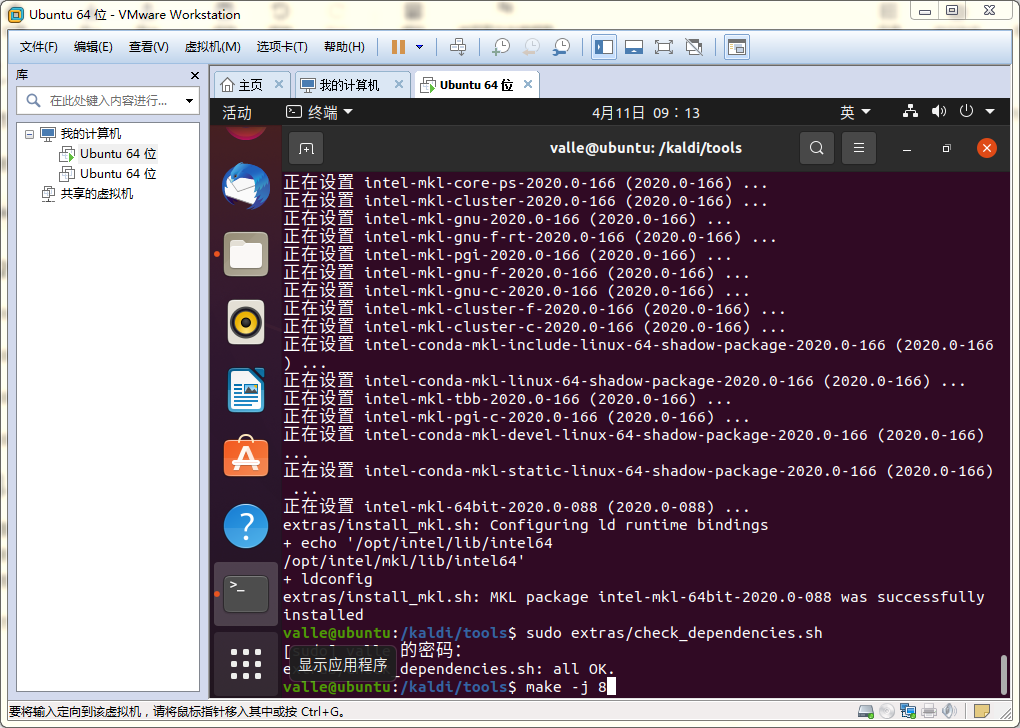Select the second Ubuntu 64 位 entry

coord(118,174)
